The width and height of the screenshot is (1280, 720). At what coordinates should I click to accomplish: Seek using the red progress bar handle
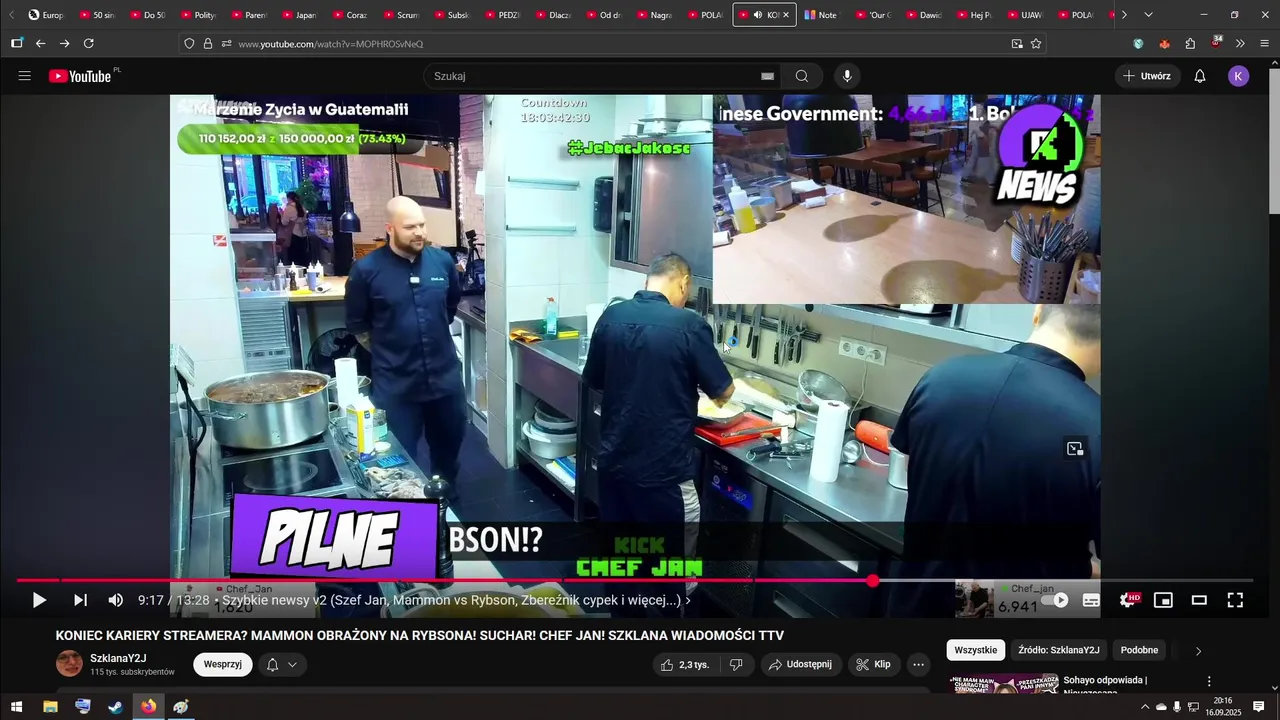pos(873,580)
